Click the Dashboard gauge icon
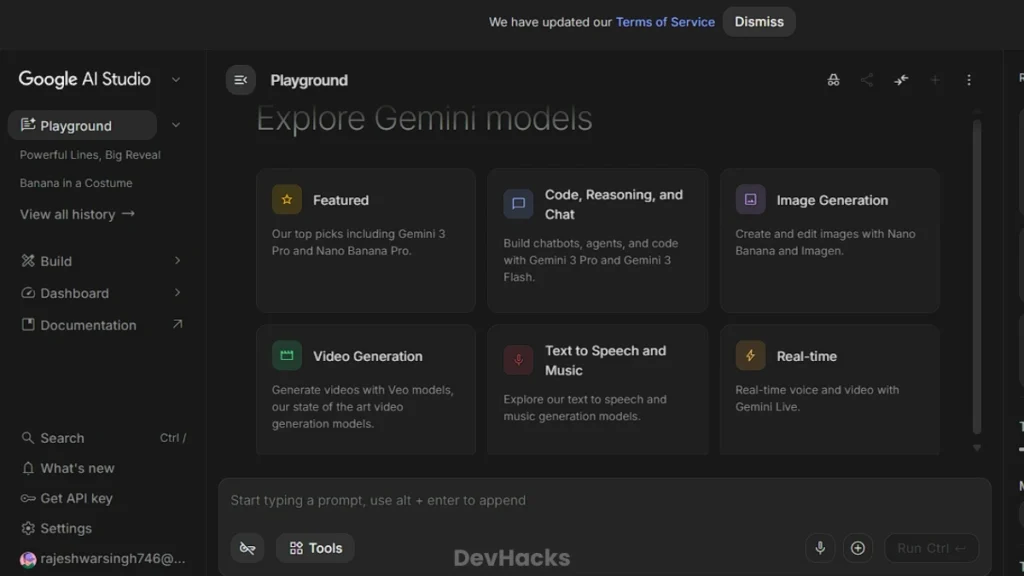Screen dimensions: 1024x576 click(27, 293)
